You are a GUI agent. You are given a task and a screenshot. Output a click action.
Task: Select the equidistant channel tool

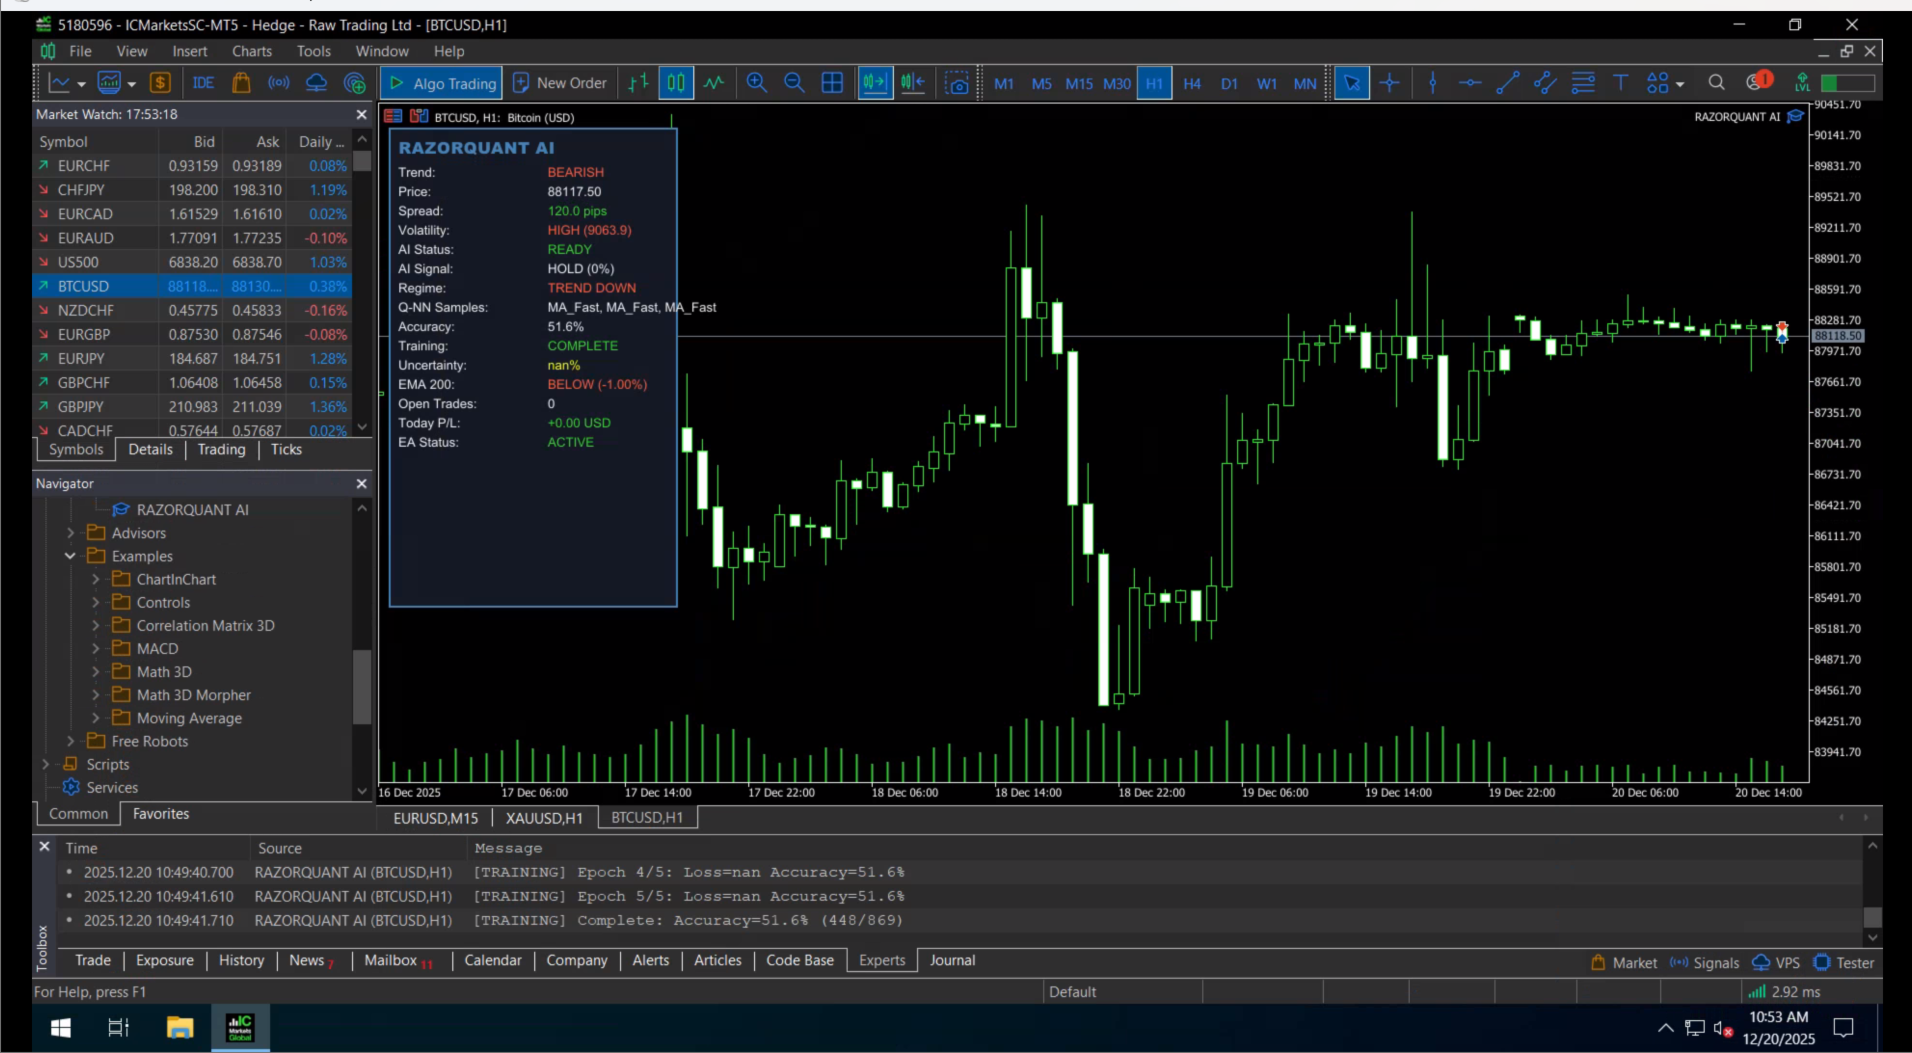click(1545, 83)
